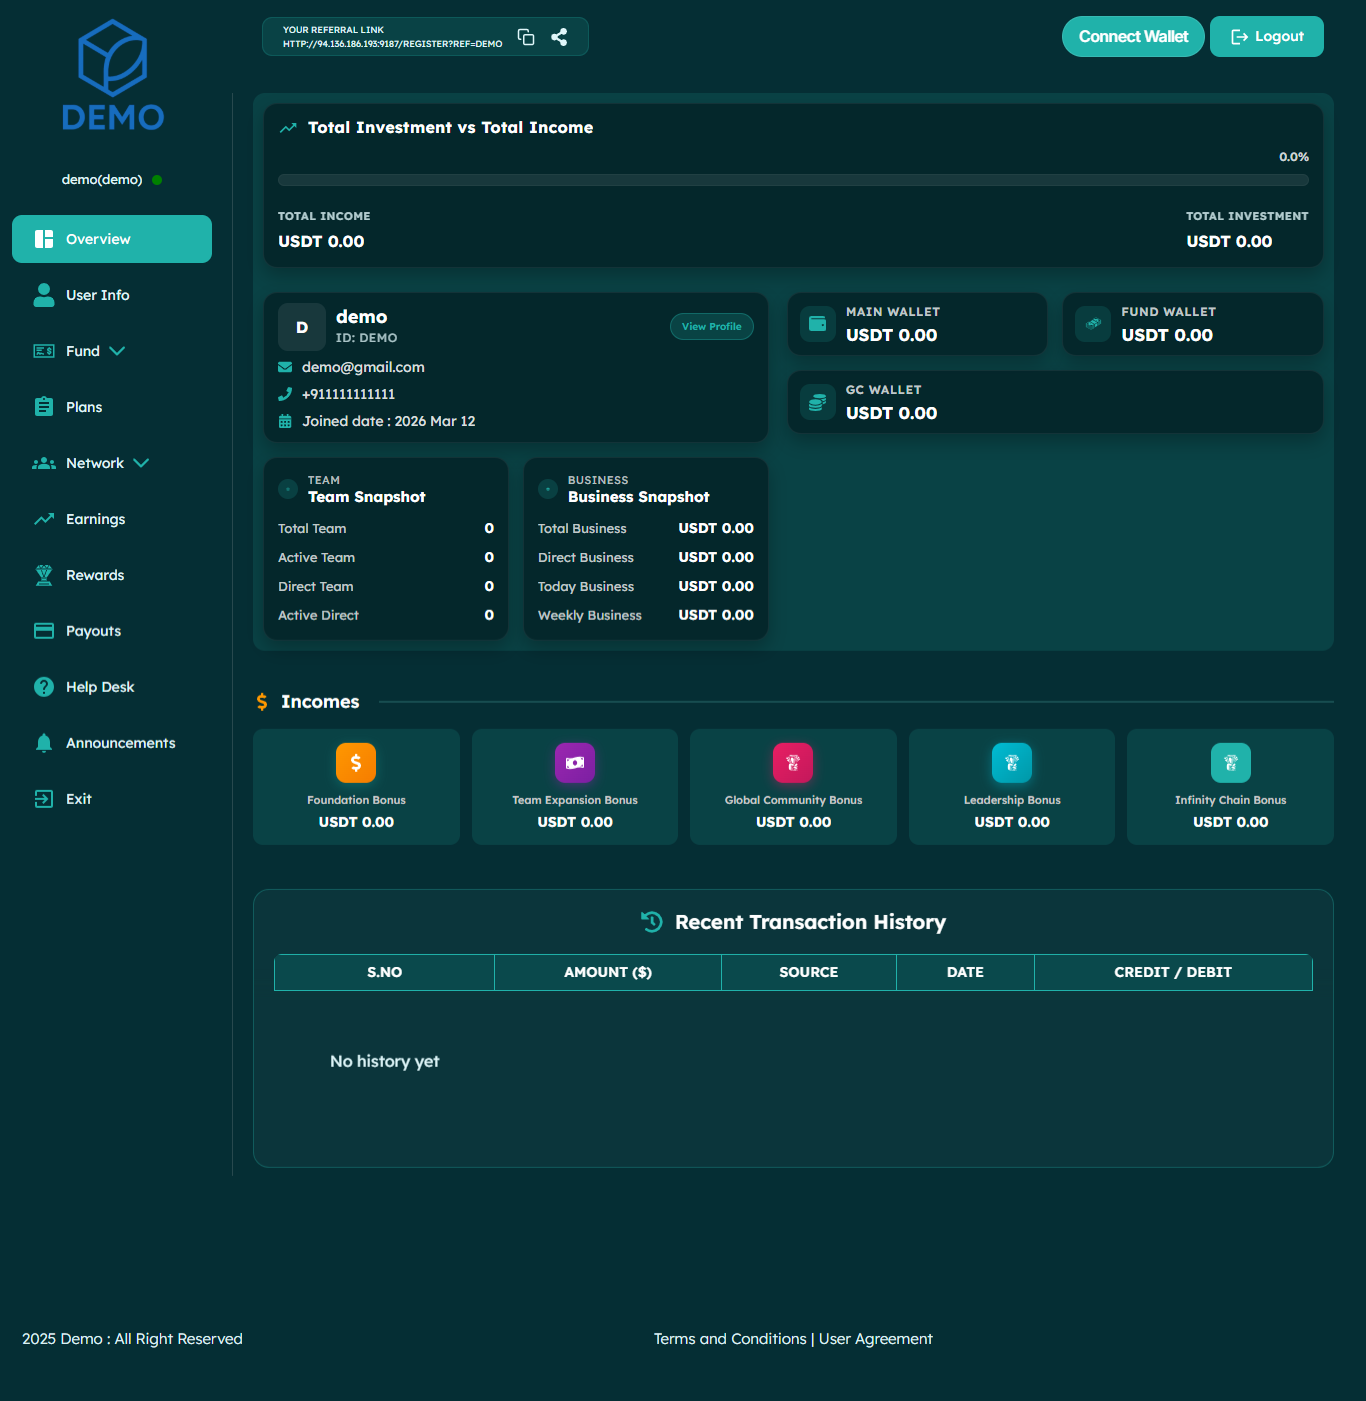Go to the Rewards page
Image resolution: width=1366 pixels, height=1401 pixels.
click(x=95, y=575)
